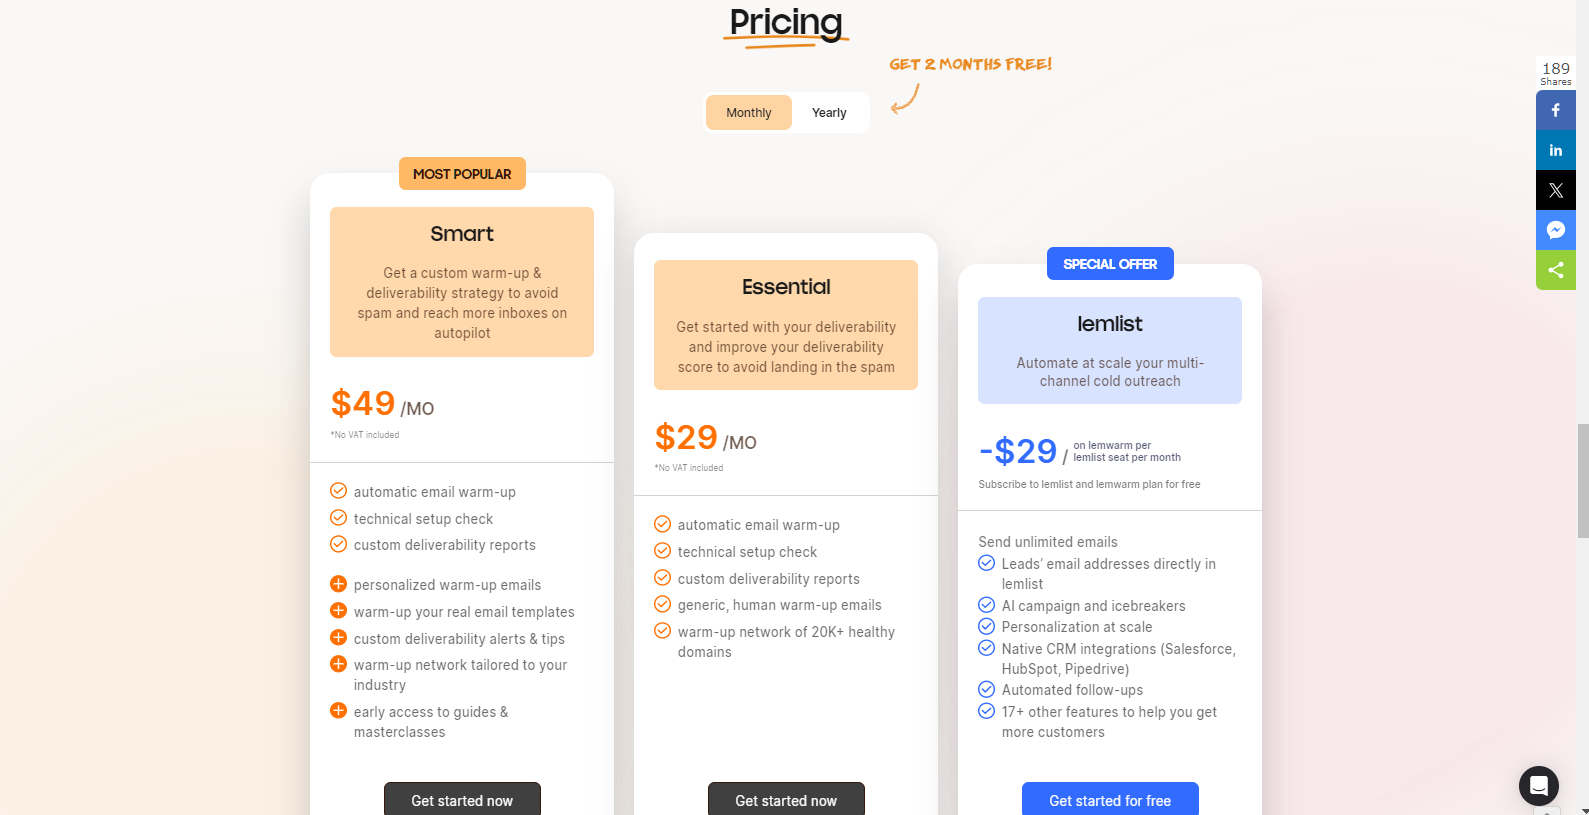Viewport: 1589px width, 815px height.
Task: Click the MOST POPULAR badge
Action: point(462,174)
